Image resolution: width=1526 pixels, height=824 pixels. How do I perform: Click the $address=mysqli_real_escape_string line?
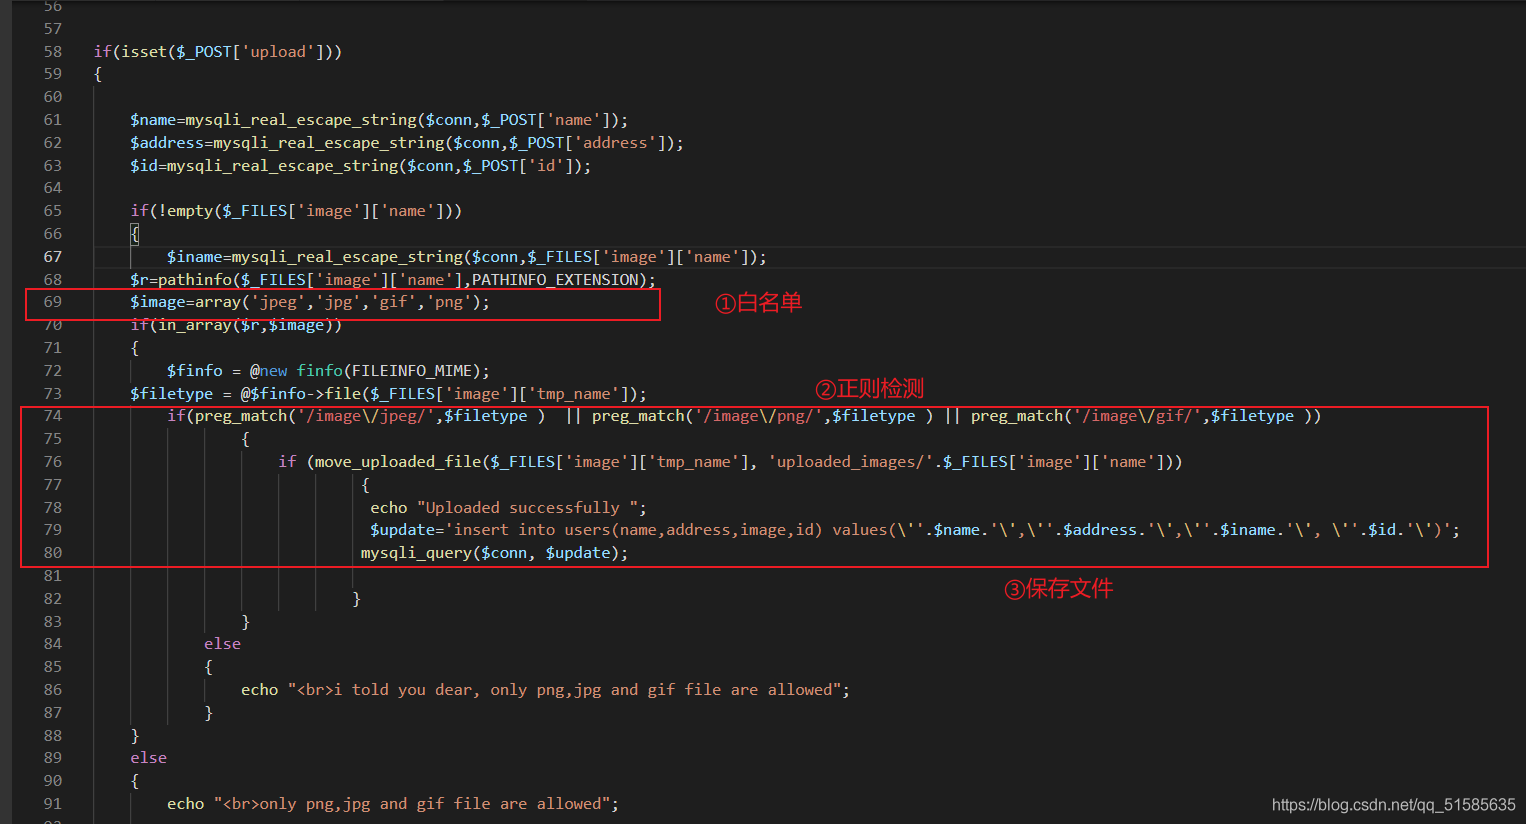(407, 143)
